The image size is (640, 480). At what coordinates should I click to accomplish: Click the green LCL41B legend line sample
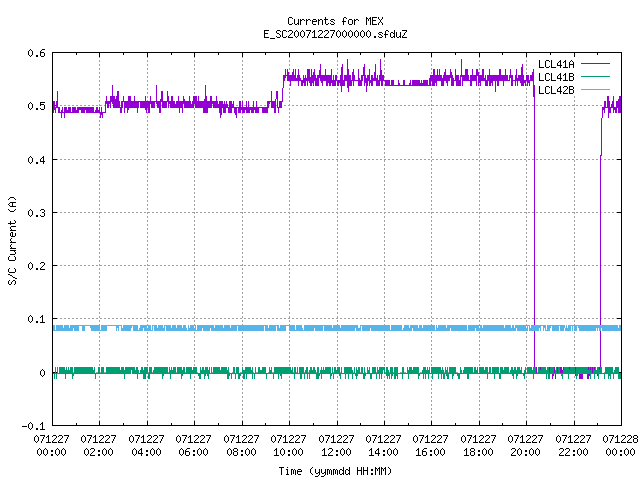595,76
